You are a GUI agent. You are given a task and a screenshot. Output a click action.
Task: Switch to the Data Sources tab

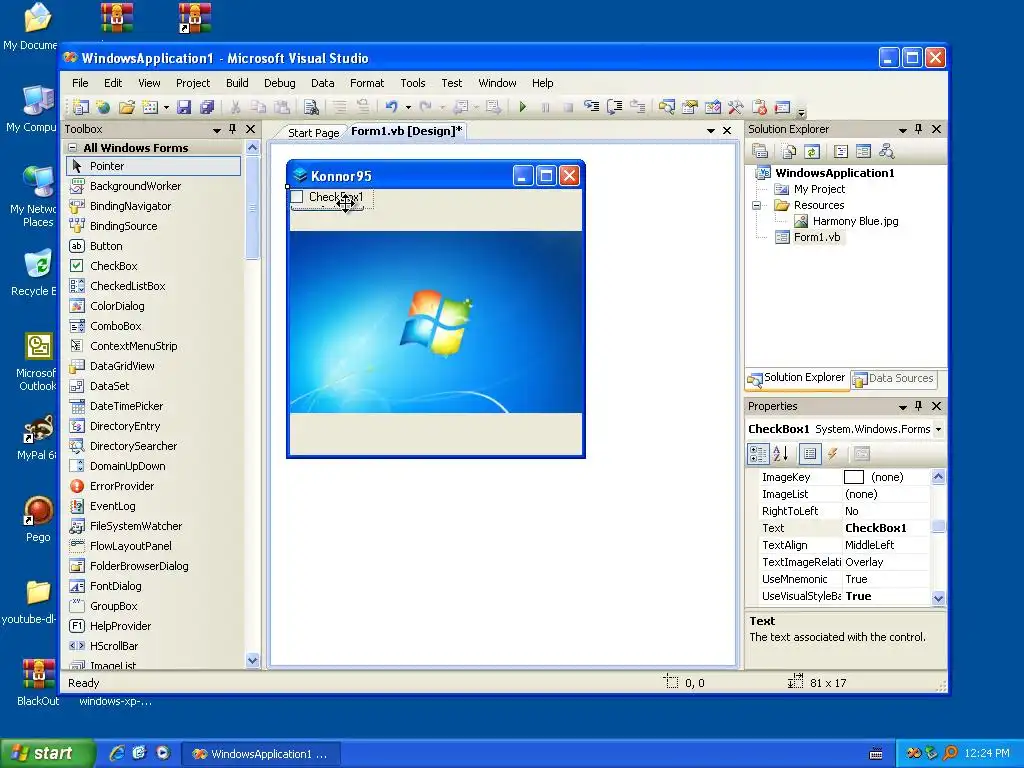tap(894, 378)
